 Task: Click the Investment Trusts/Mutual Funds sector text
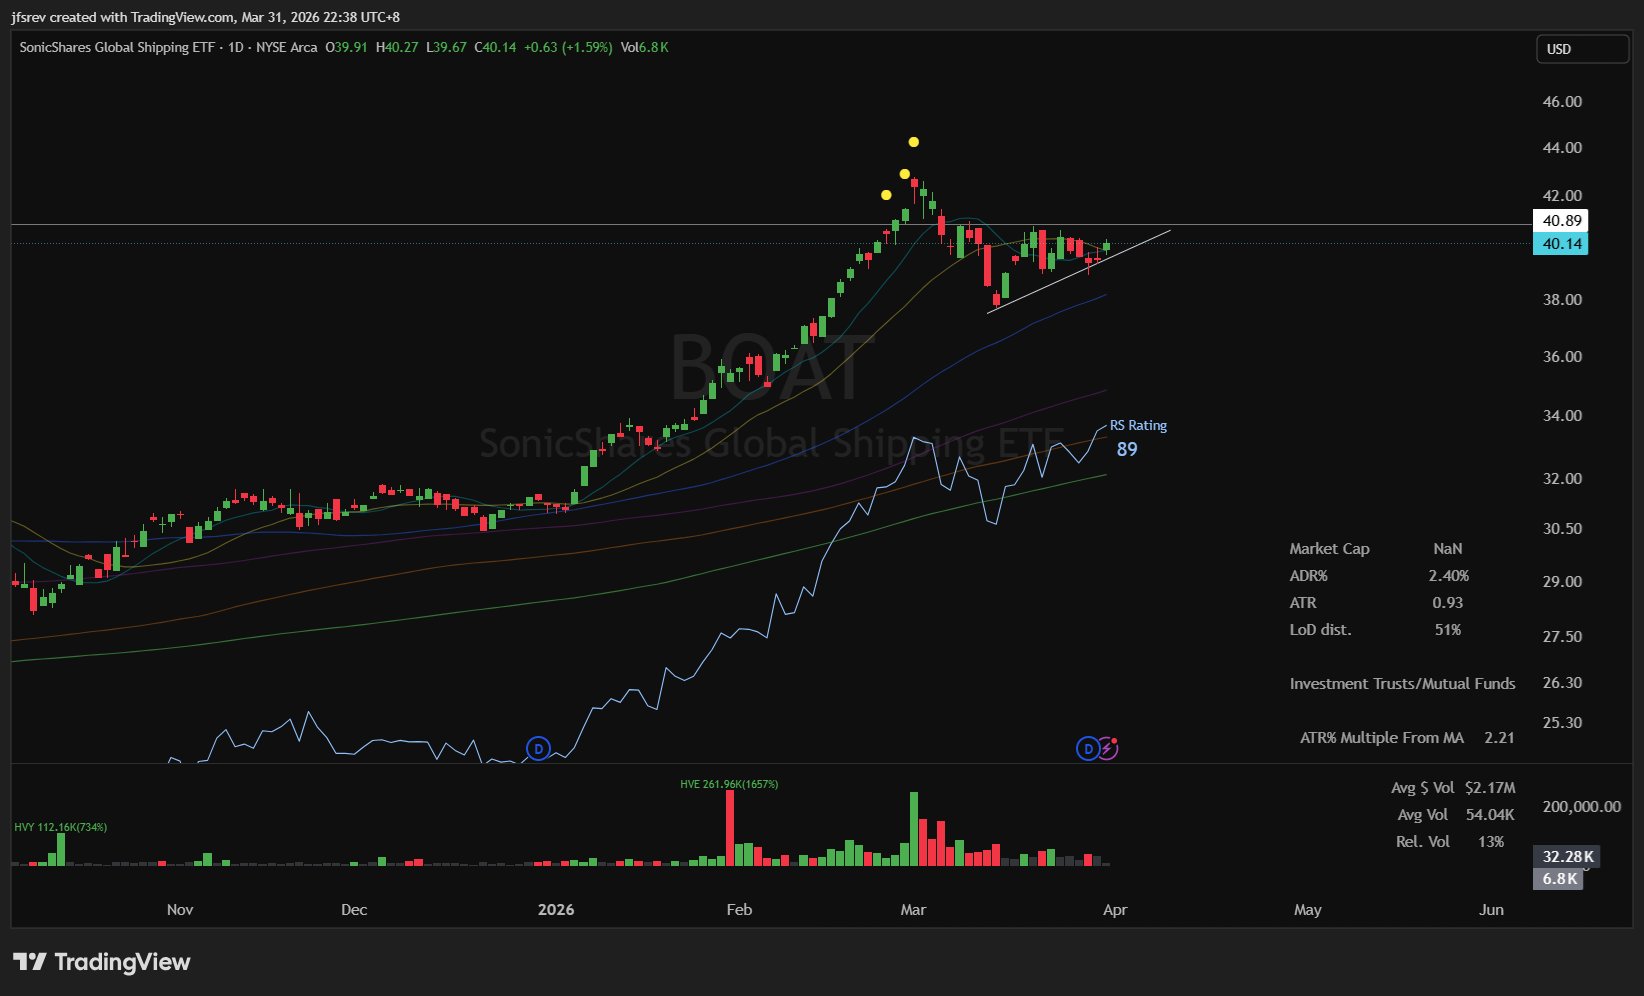tap(1402, 683)
